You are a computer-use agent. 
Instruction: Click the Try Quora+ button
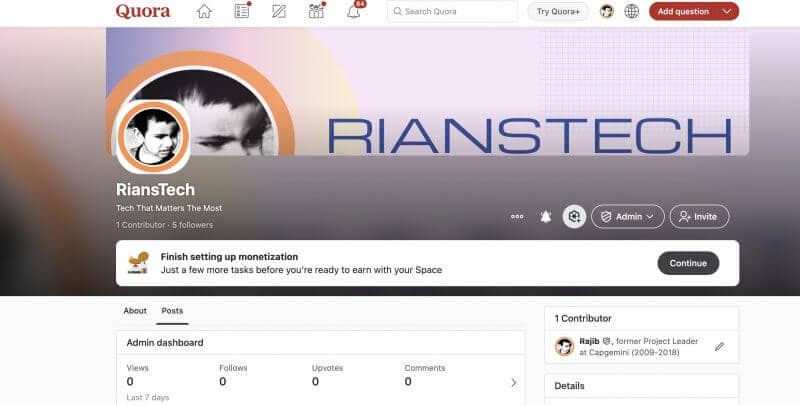pyautogui.click(x=558, y=11)
